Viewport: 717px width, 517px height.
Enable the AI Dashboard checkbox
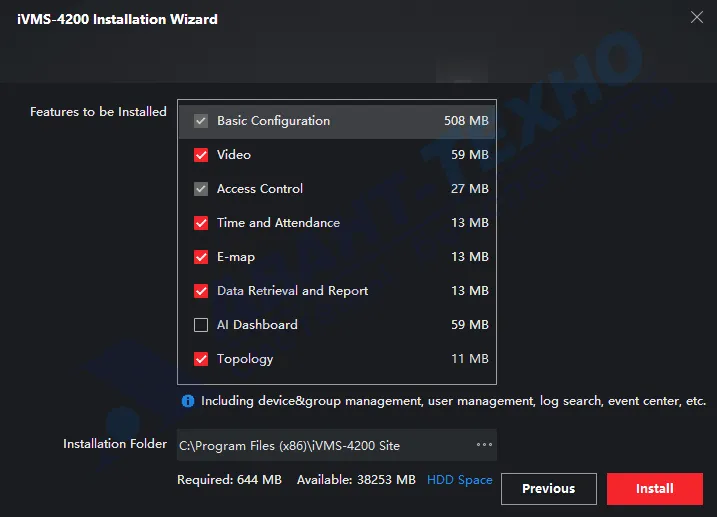coord(201,325)
